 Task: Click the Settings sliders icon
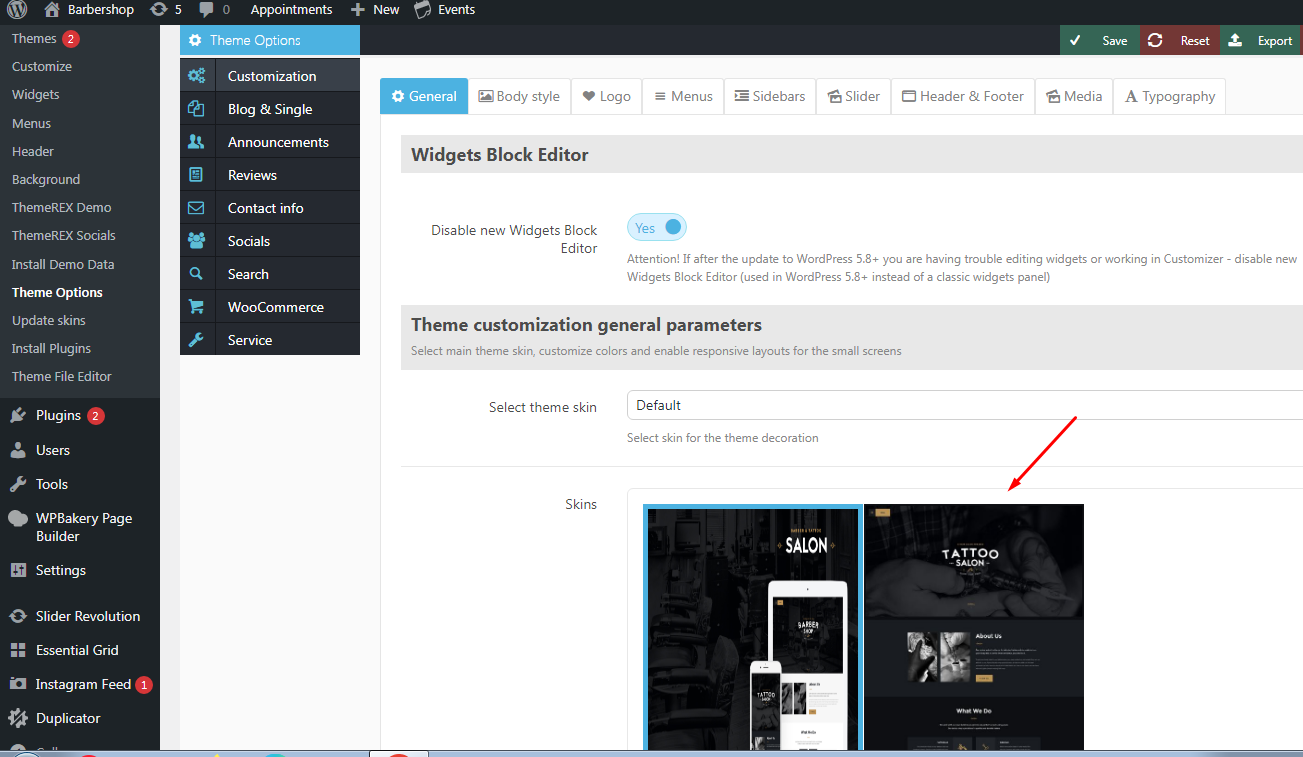18,570
